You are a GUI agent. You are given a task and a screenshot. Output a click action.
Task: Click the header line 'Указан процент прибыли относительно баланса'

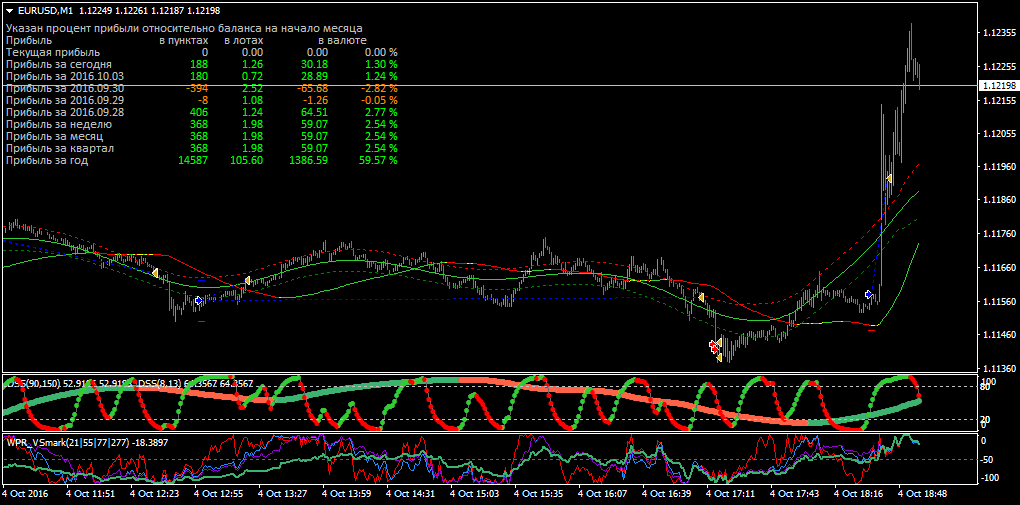click(184, 28)
